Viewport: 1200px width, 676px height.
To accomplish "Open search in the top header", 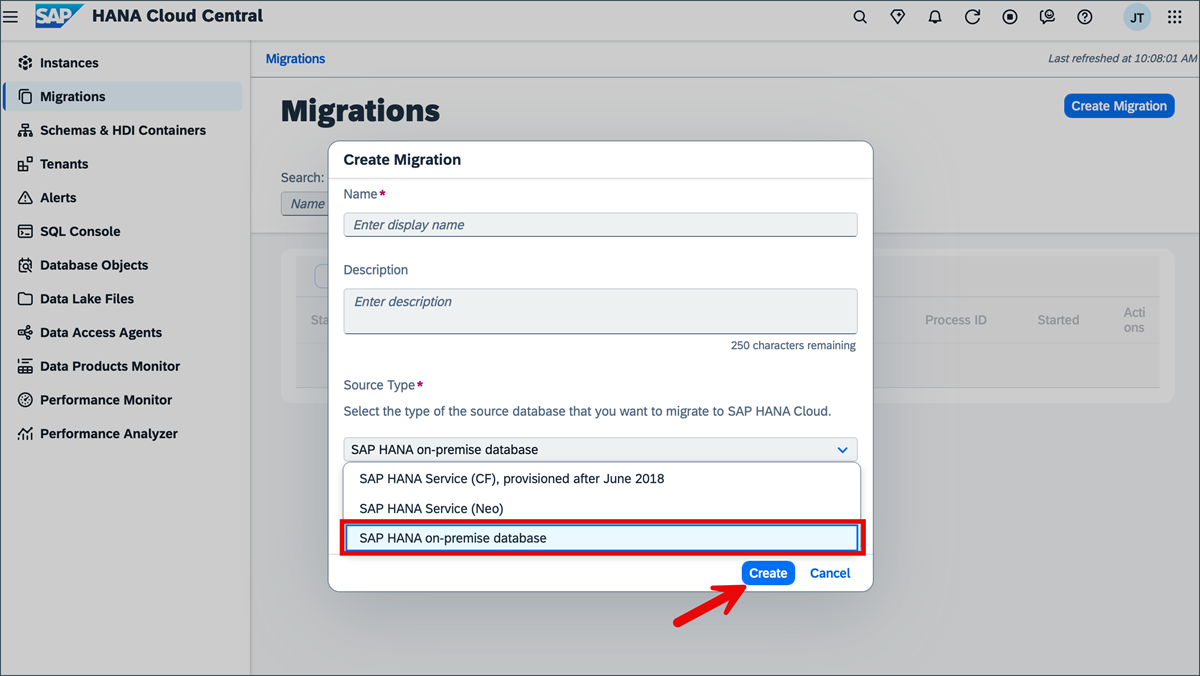I will [x=860, y=17].
